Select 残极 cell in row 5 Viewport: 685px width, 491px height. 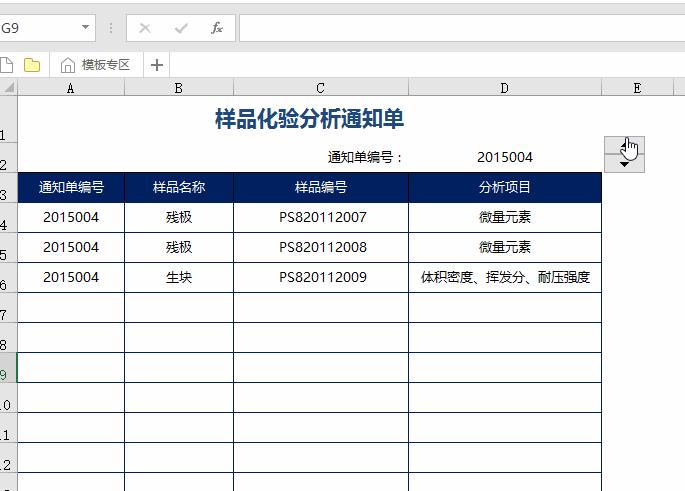[179, 247]
